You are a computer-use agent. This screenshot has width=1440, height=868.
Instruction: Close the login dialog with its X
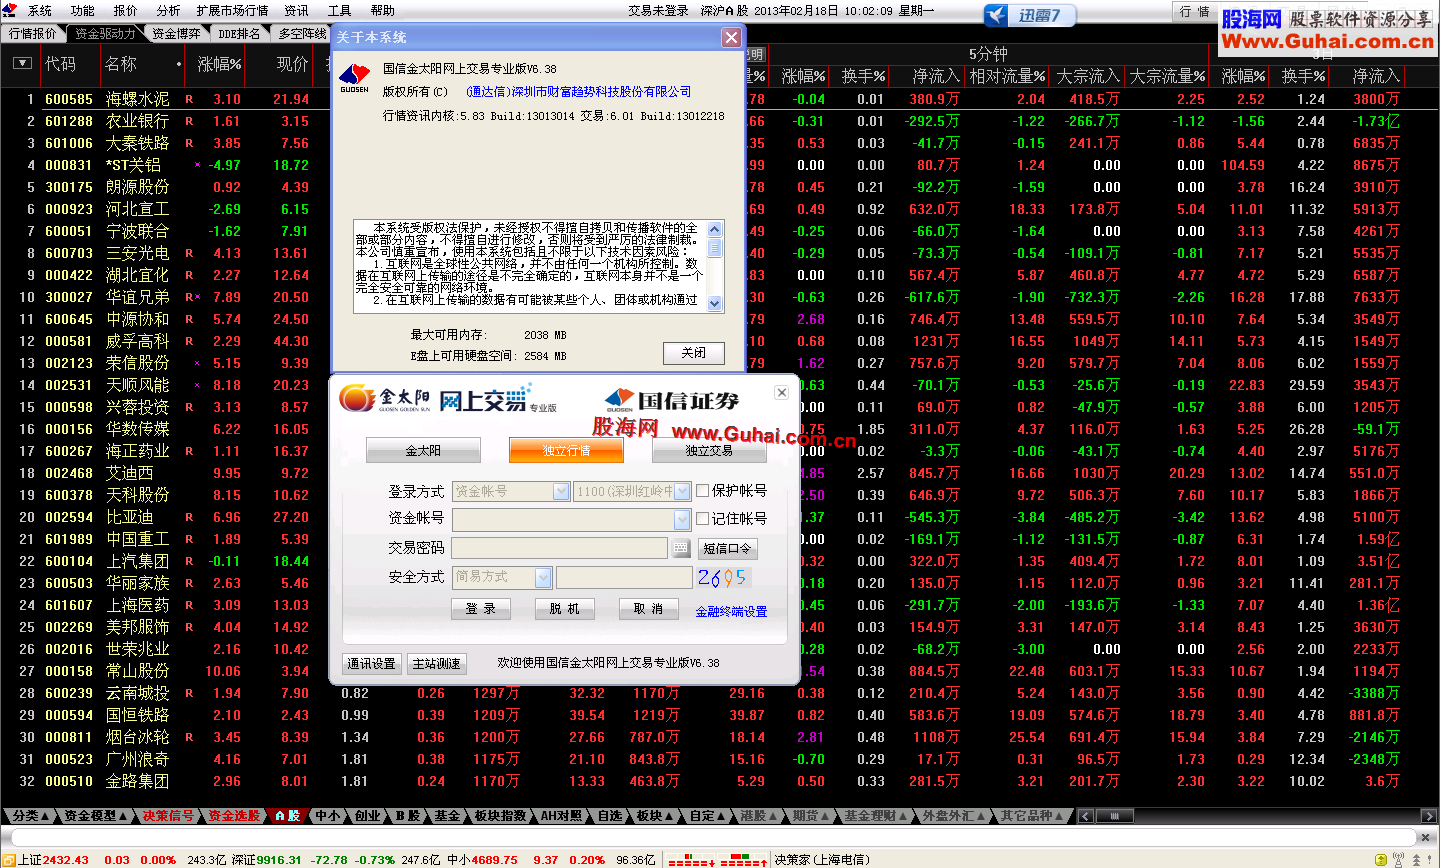782,393
